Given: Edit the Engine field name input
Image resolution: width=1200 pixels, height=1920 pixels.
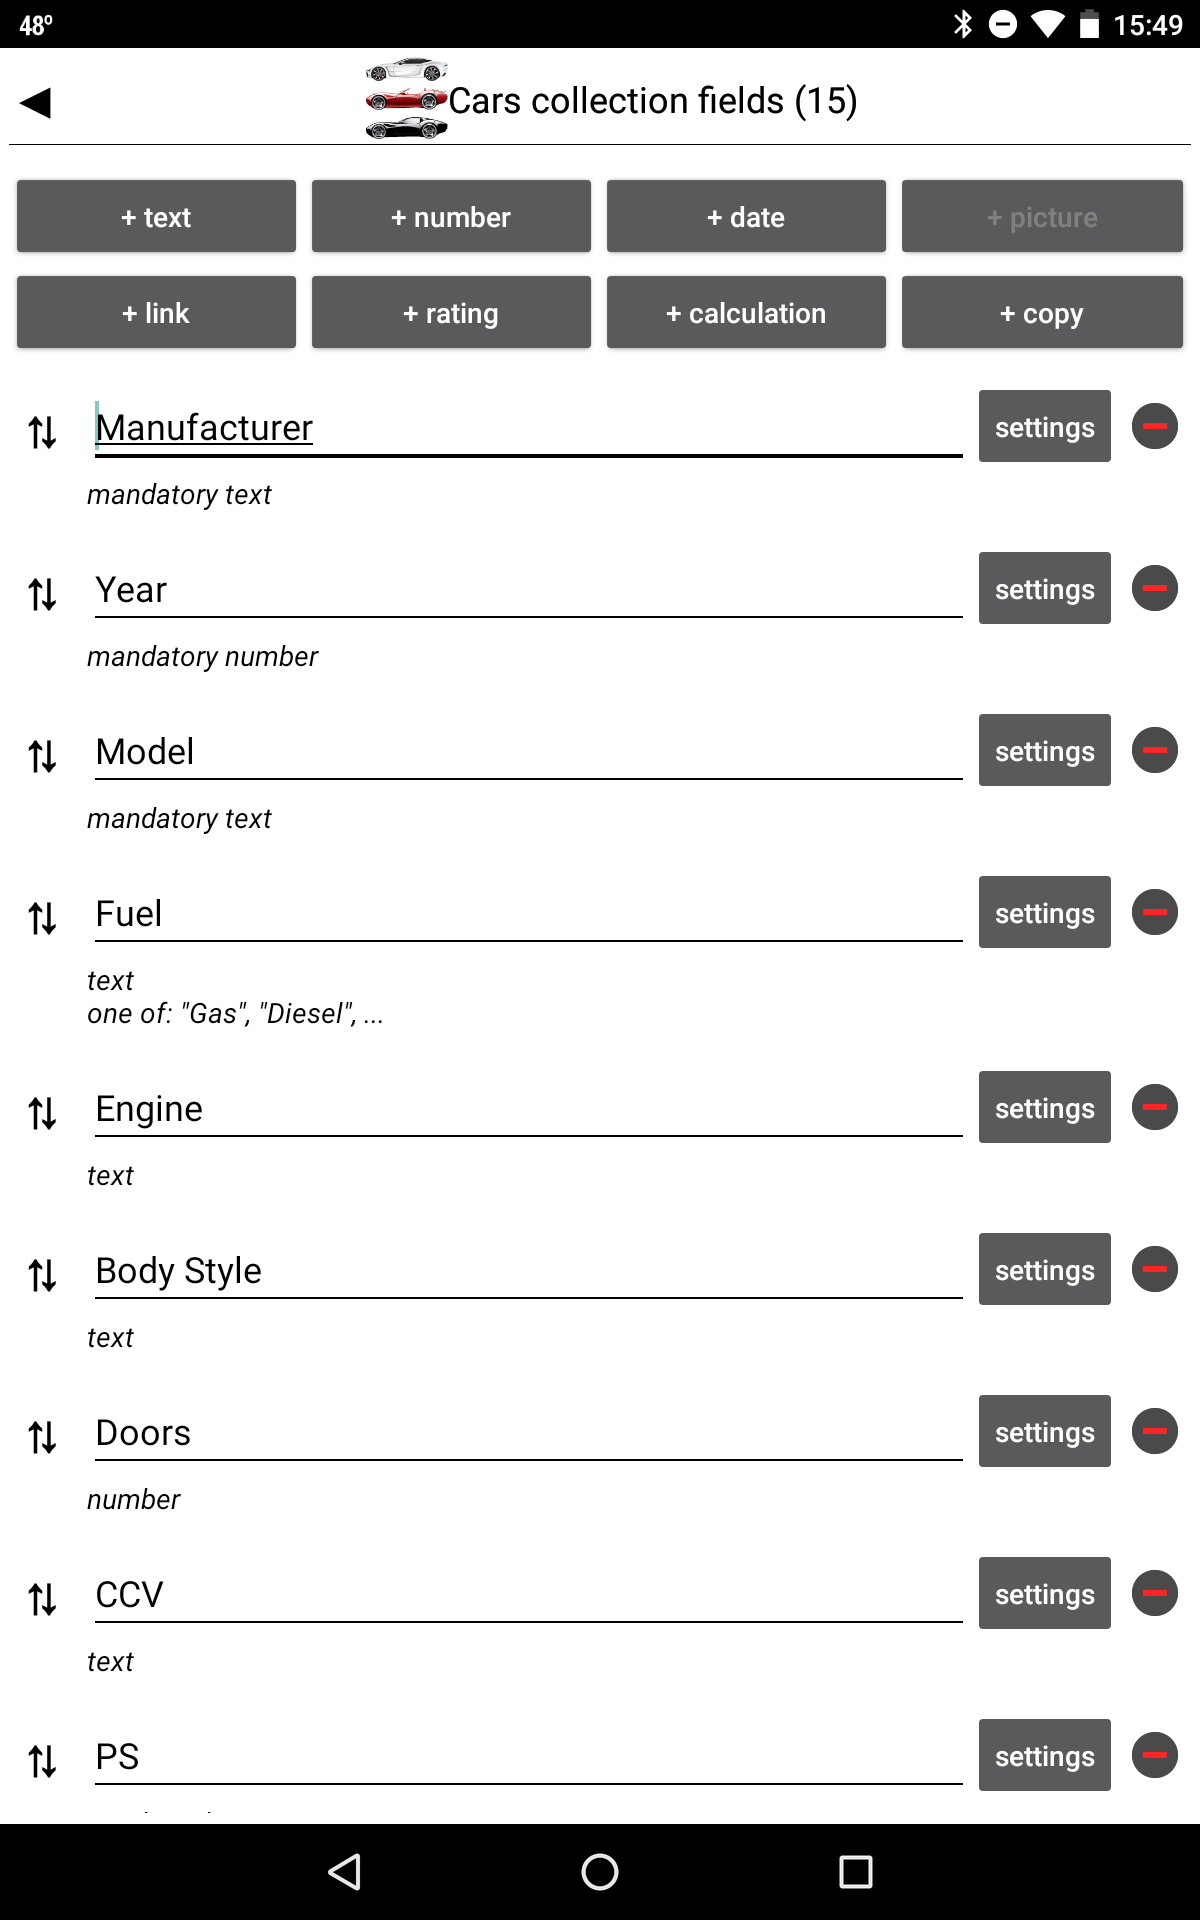Looking at the screenshot, I should pyautogui.click(x=528, y=1109).
